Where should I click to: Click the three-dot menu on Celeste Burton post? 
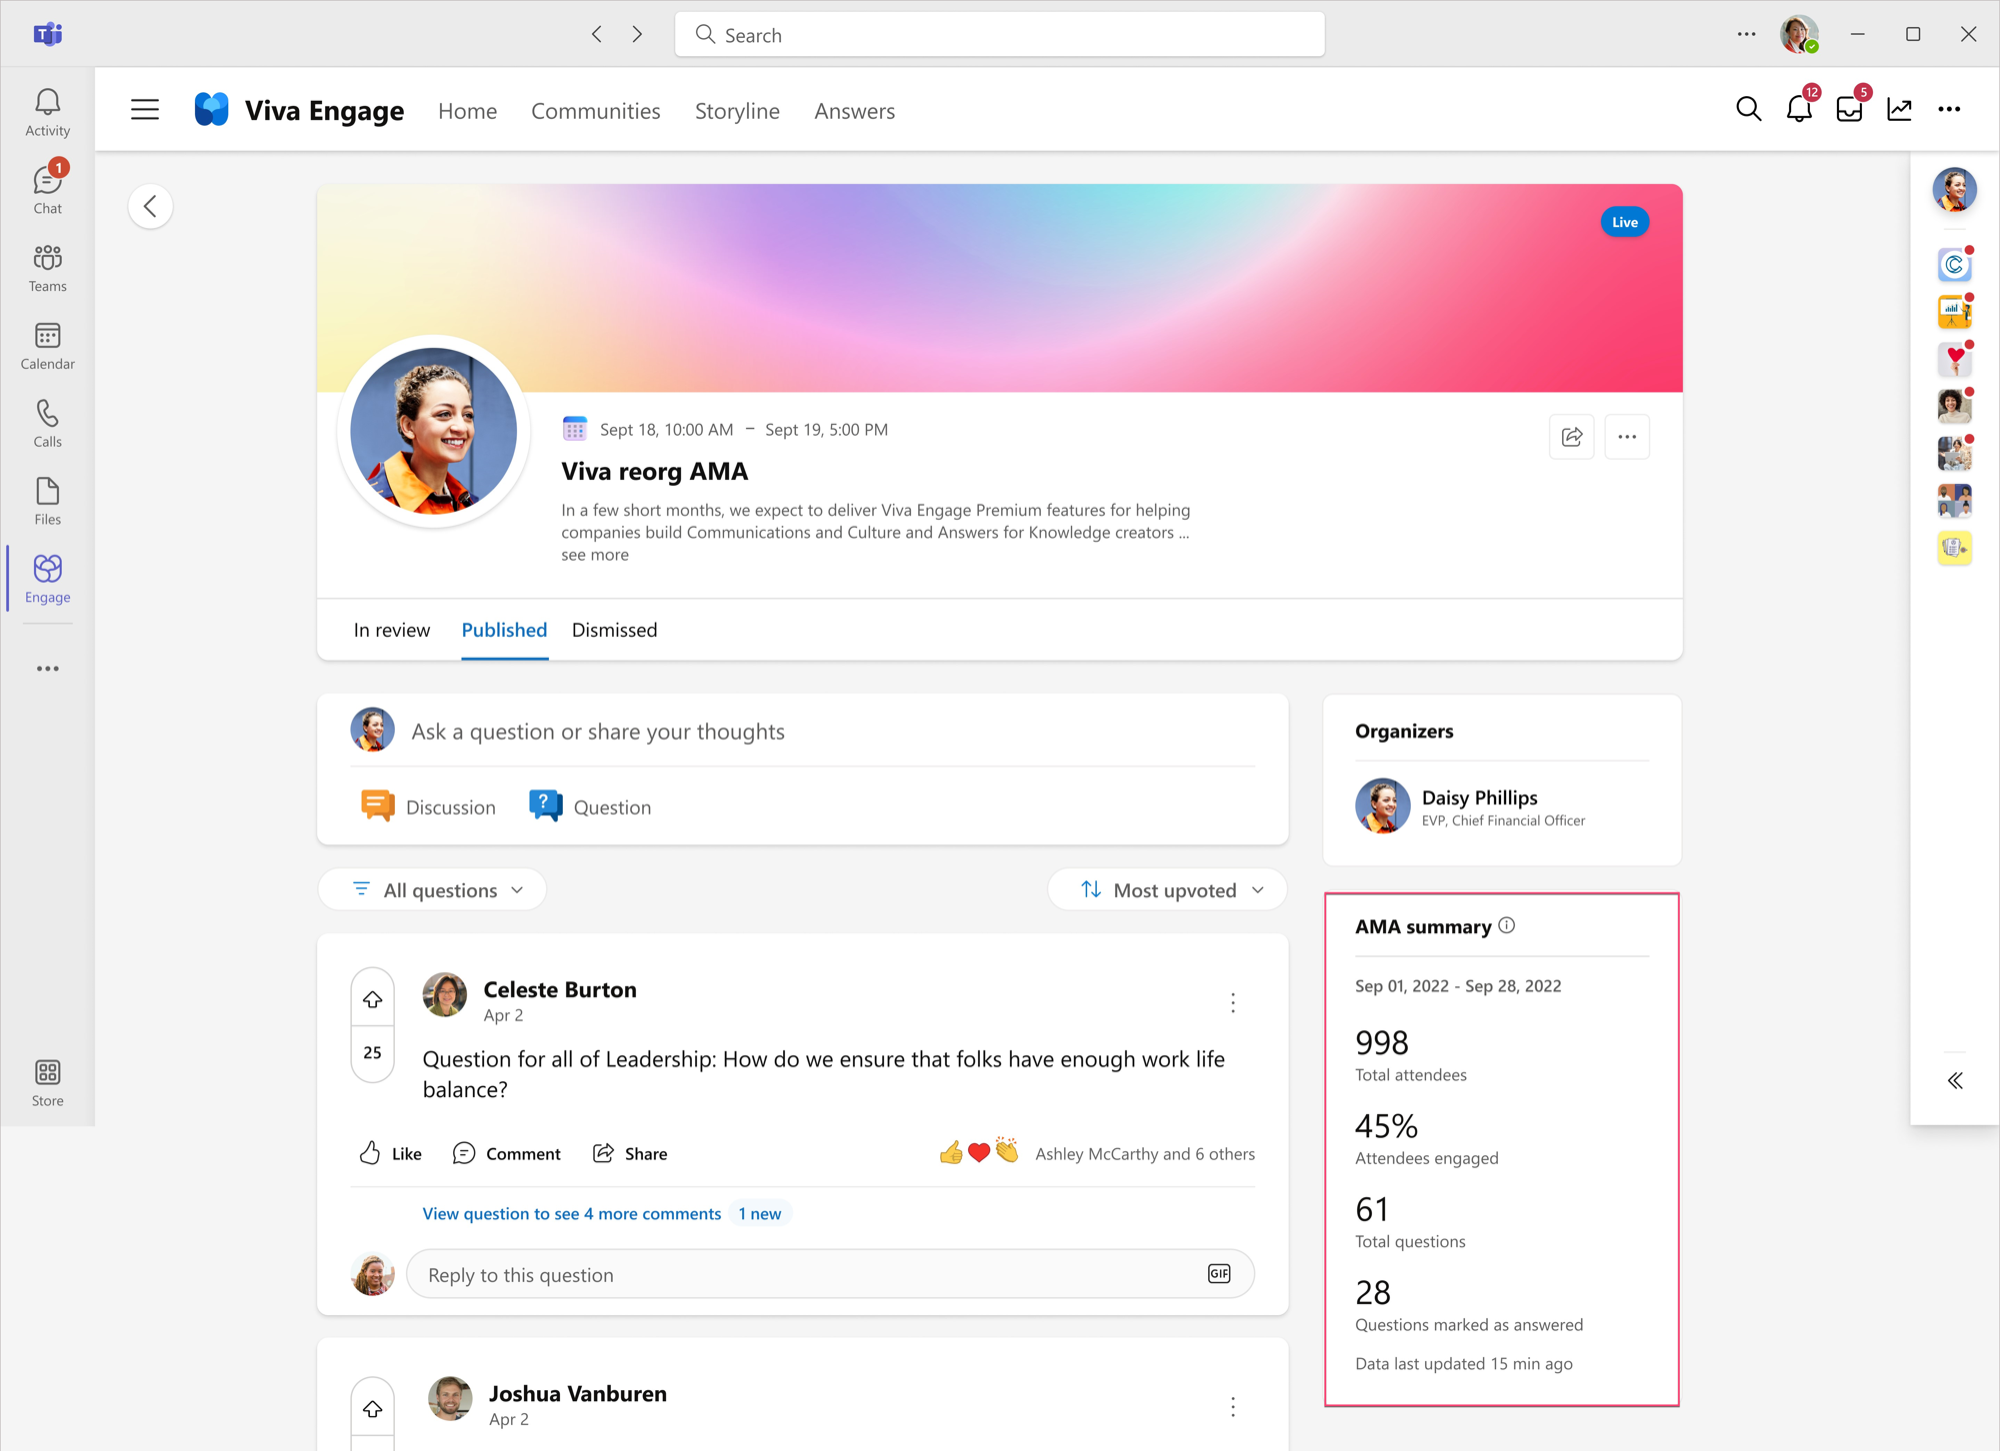pos(1234,1000)
